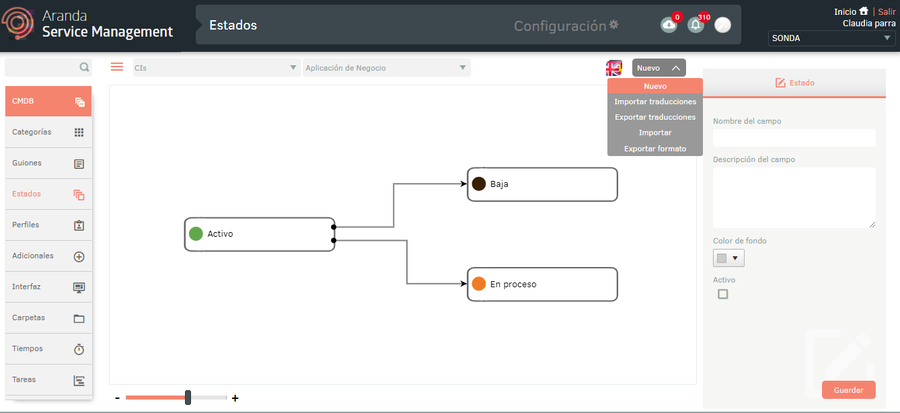Viewport: 900px width, 413px height.
Task: Click the orange En proceso circle
Action: pos(479,284)
